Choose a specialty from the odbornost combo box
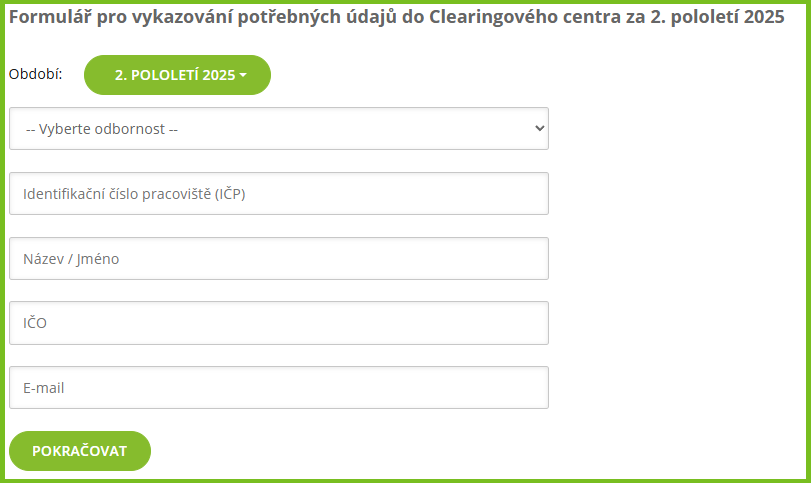The image size is (811, 483). click(279, 129)
